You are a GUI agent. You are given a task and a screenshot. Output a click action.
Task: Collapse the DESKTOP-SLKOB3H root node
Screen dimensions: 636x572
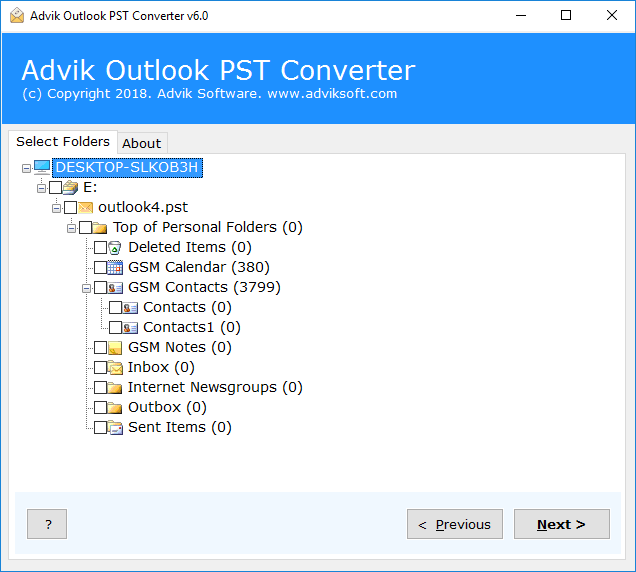pyautogui.click(x=26, y=168)
